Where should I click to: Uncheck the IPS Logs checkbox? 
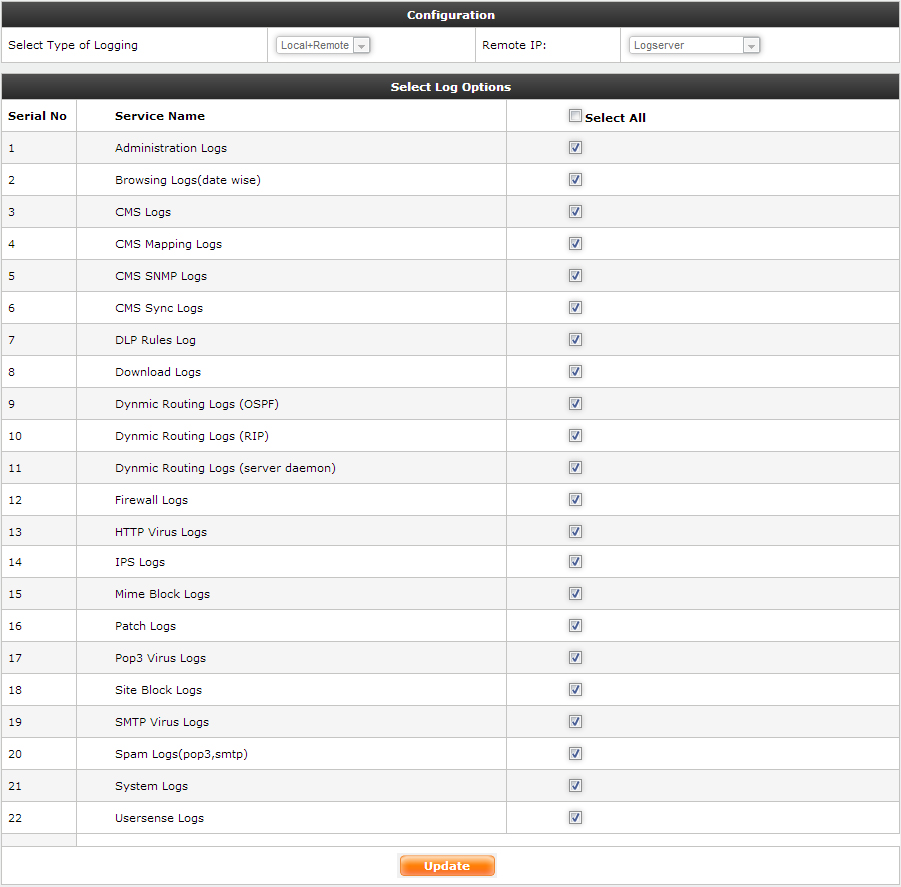coord(575,562)
